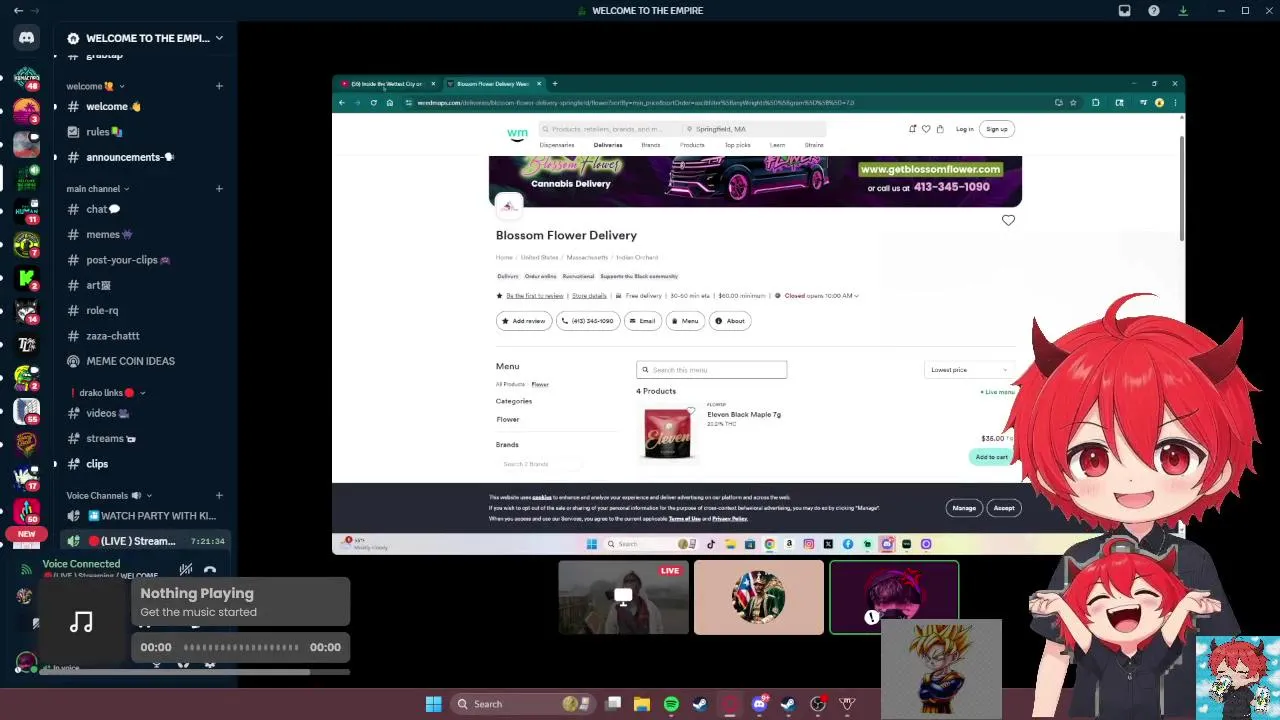Switch to Inside the Wettest City tab
Screen dimensions: 1280x720
pyautogui.click(x=386, y=84)
